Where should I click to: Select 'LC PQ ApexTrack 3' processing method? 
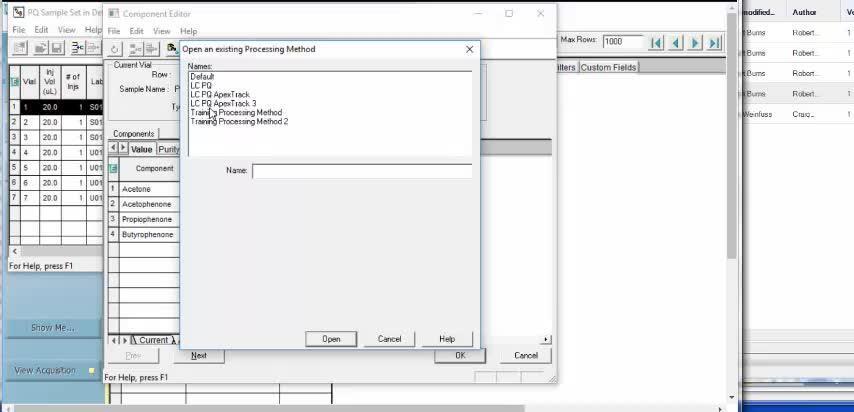pos(223,104)
